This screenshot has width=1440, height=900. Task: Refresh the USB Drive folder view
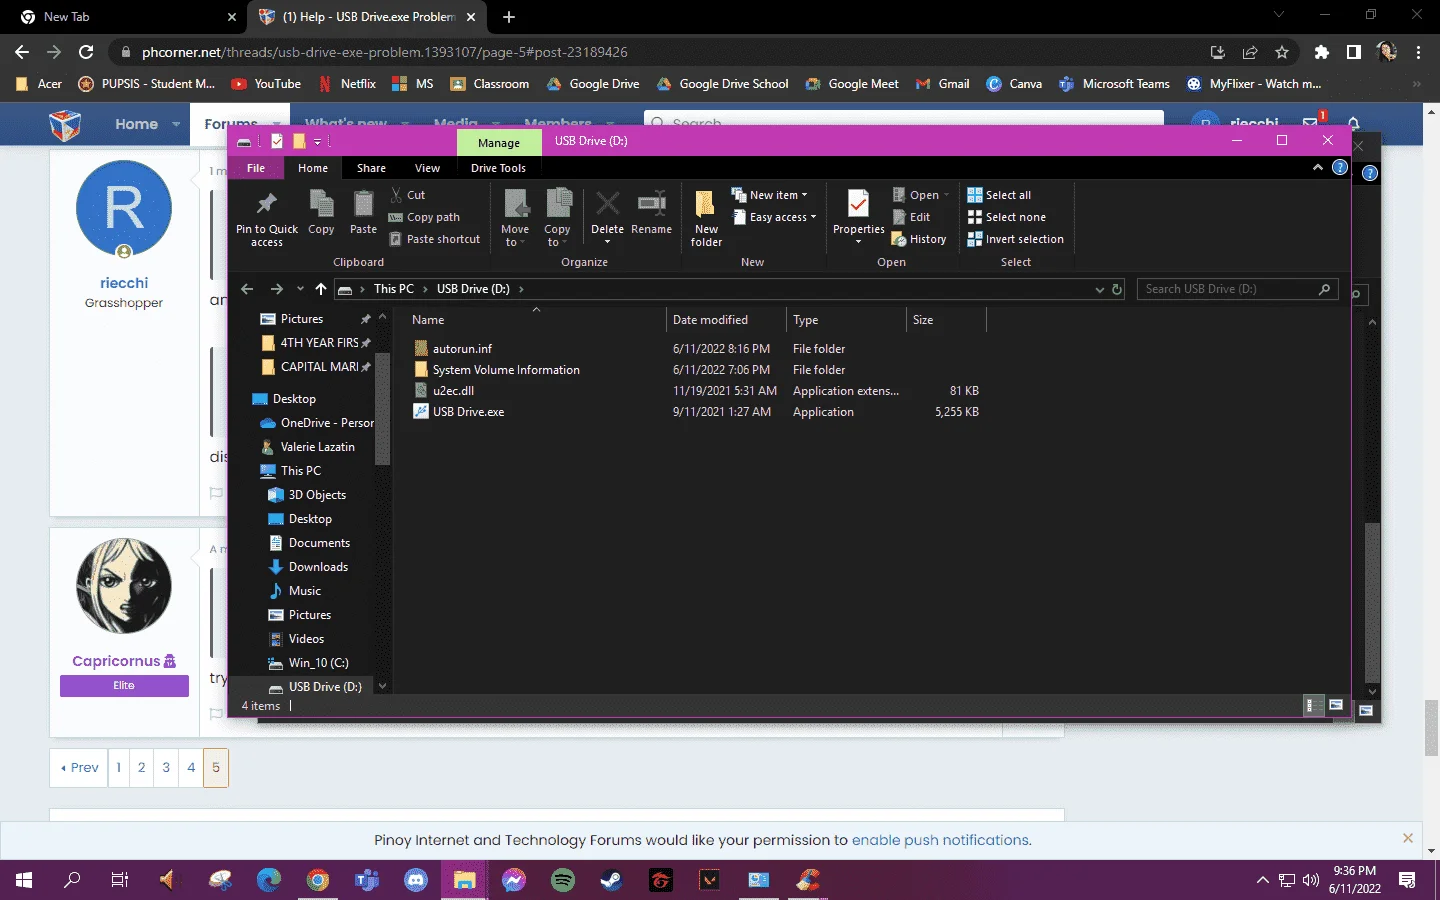[1117, 289]
